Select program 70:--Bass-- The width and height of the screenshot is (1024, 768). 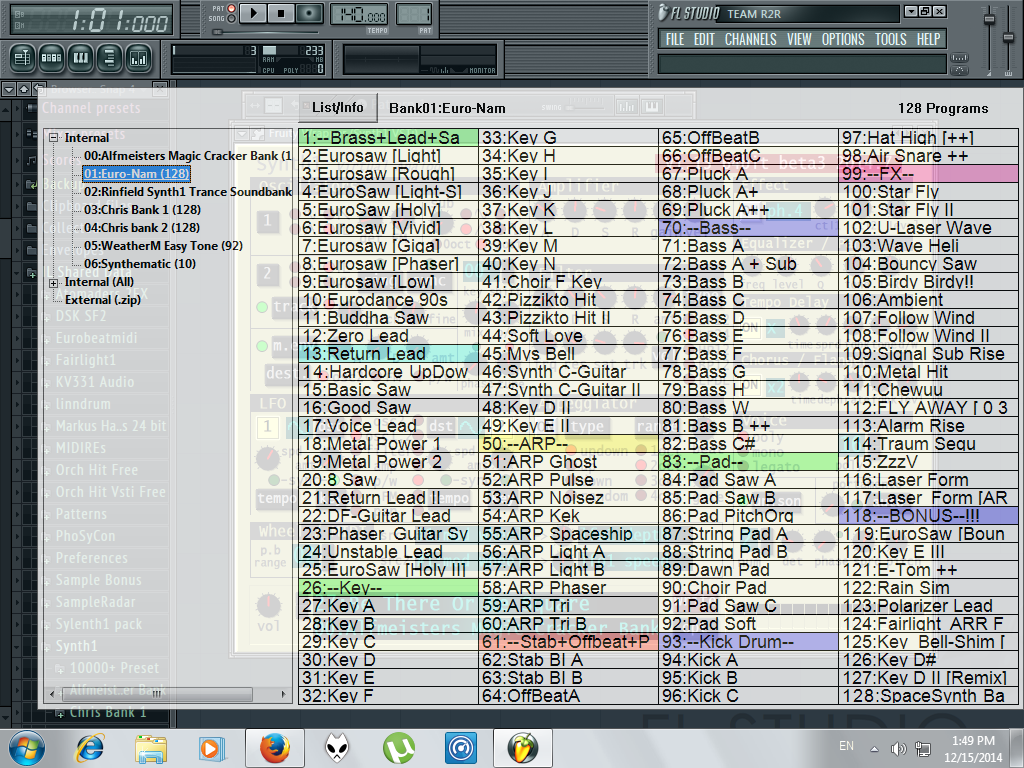748,228
